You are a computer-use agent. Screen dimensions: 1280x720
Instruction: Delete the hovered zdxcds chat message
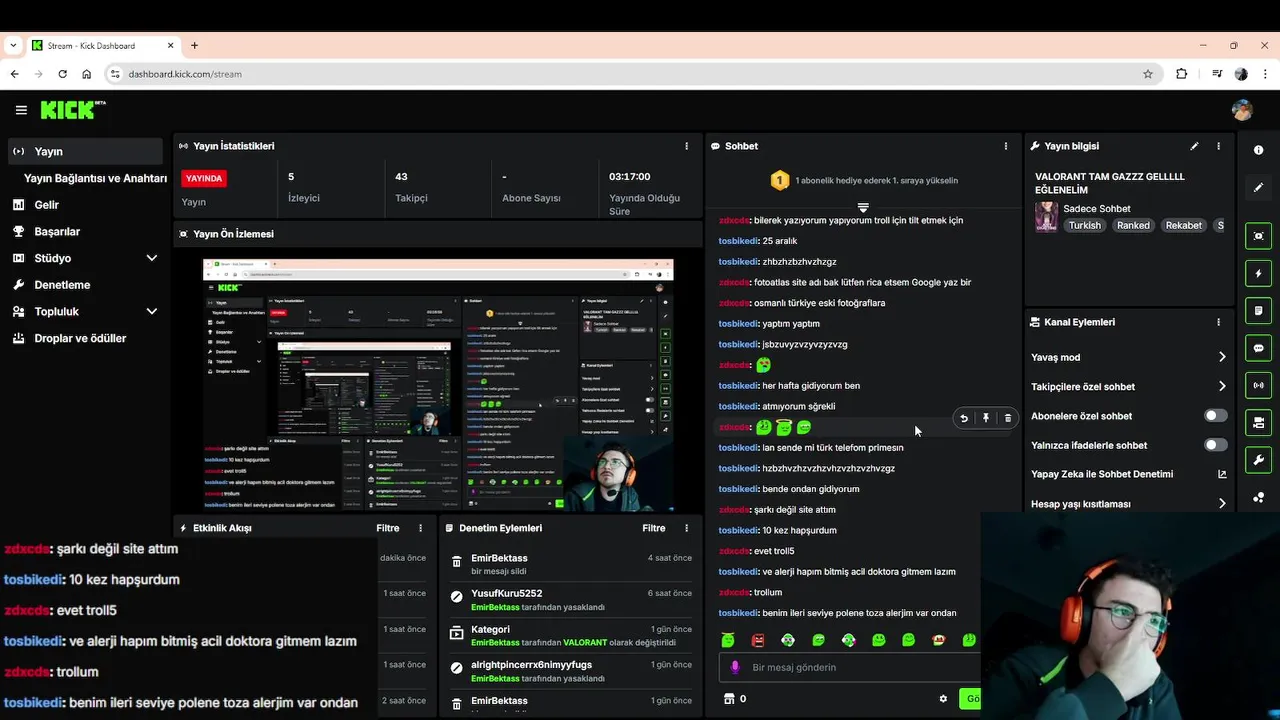click(x=1008, y=418)
